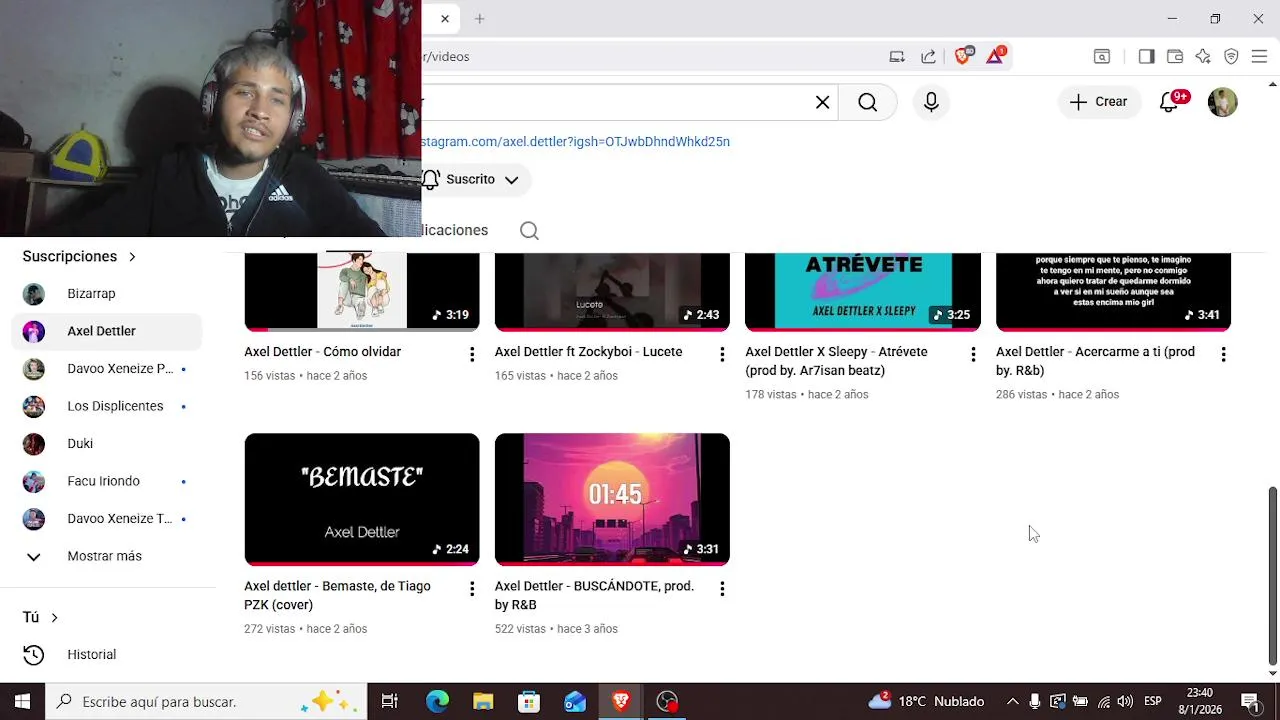Open Microsoft Store from taskbar
Screen dimensions: 1280x720
coord(529,702)
